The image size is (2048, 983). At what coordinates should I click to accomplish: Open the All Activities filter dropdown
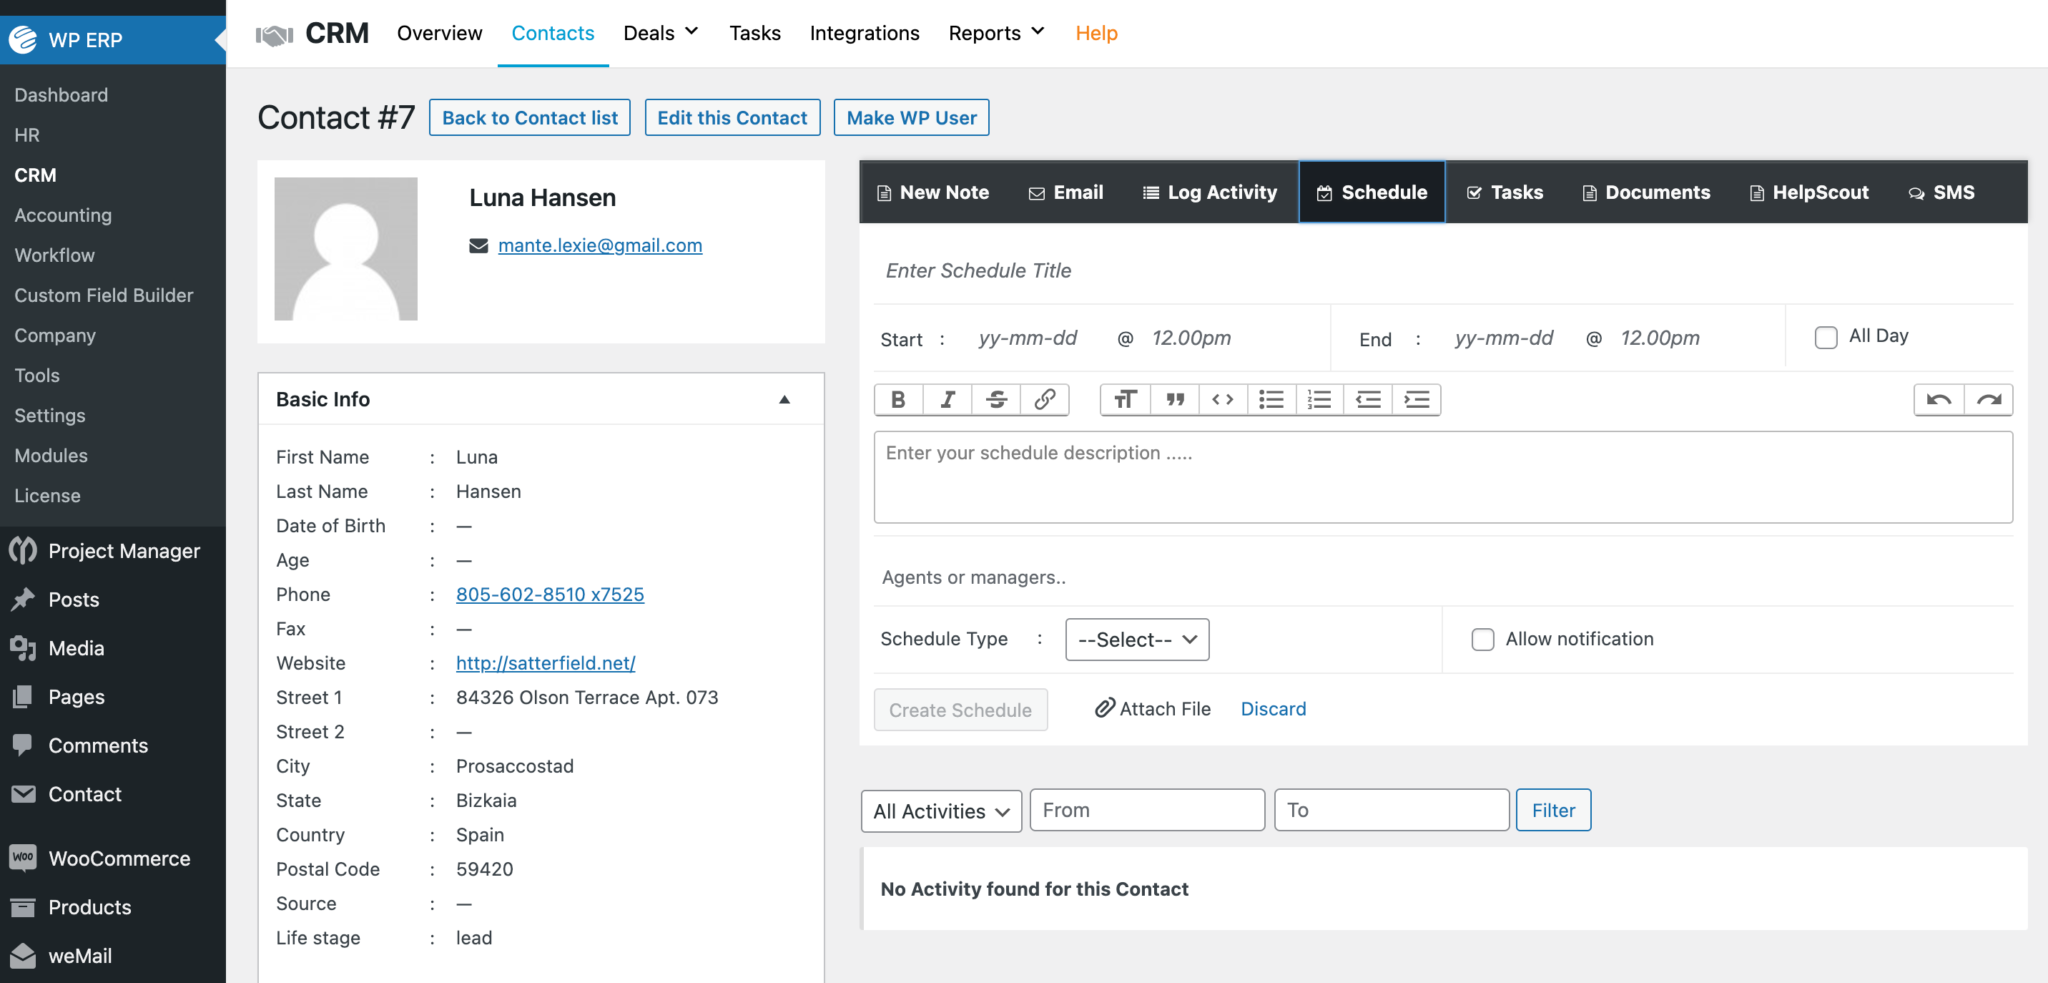click(x=940, y=811)
